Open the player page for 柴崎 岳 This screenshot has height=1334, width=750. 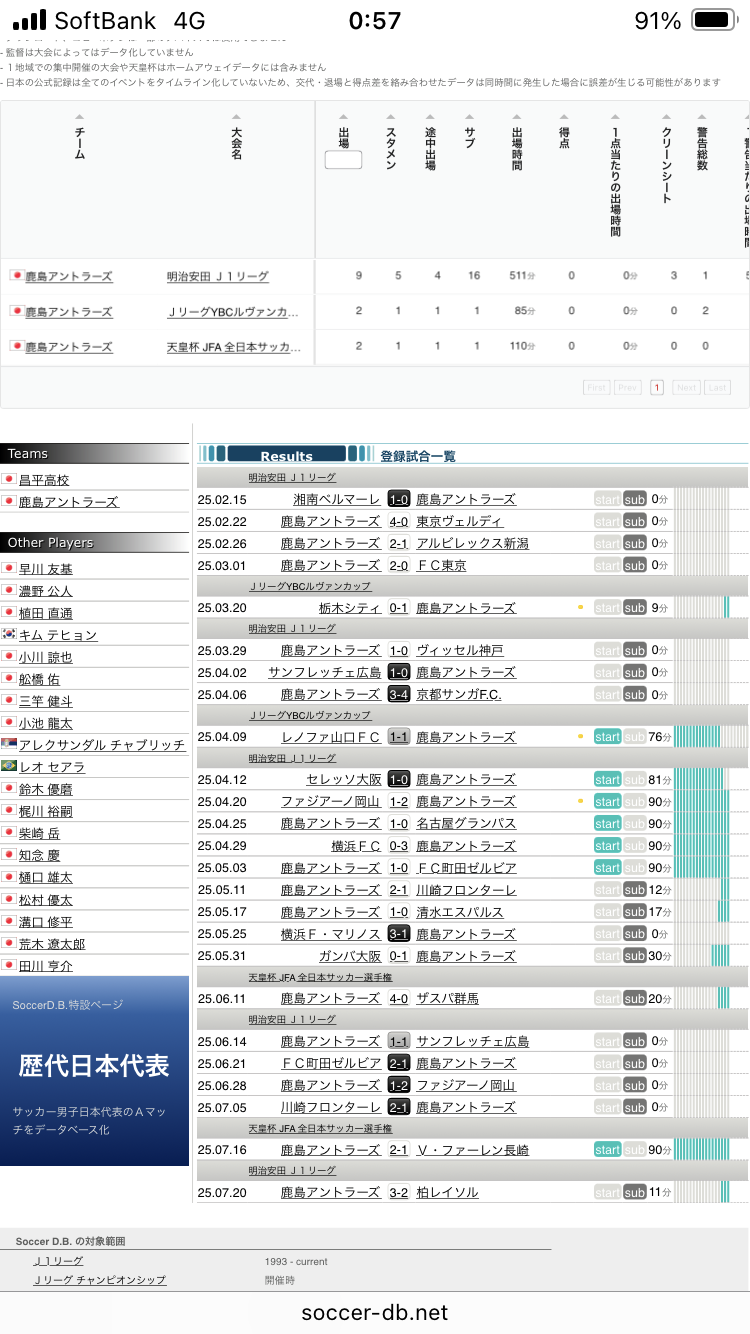click(x=39, y=833)
